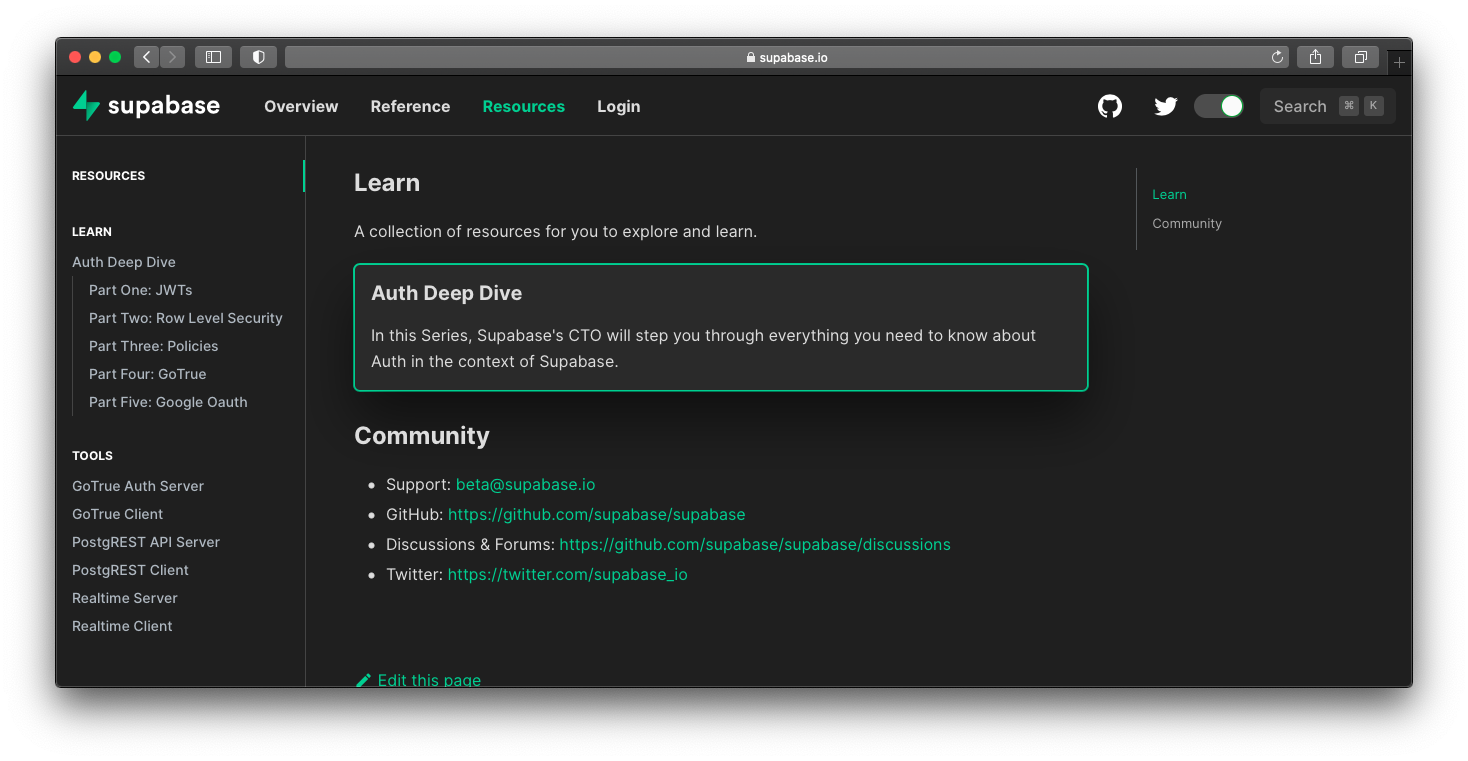Click the supabase wordmark text

pos(164,106)
